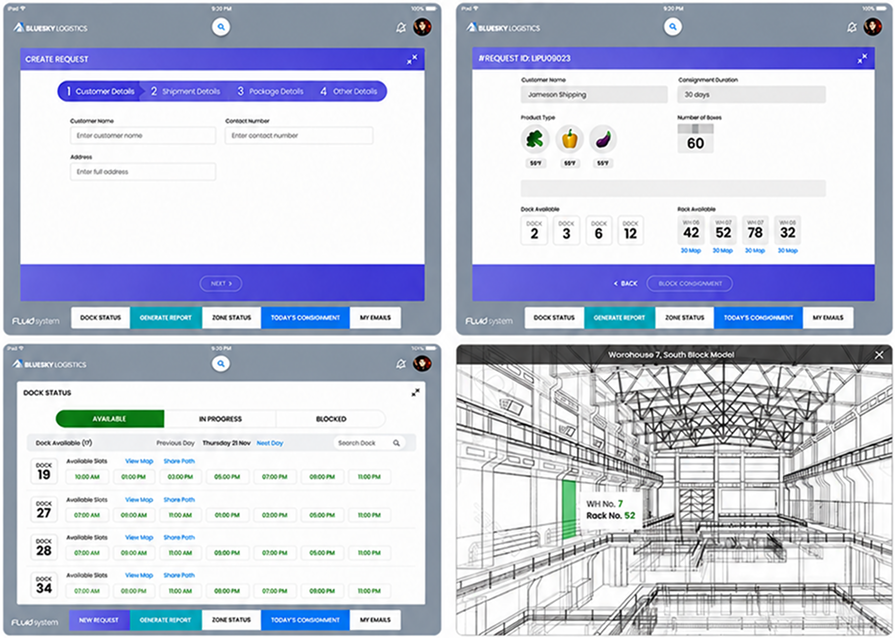895x638 pixels.
Task: Go to Next Day in Dock Status
Action: tap(269, 443)
